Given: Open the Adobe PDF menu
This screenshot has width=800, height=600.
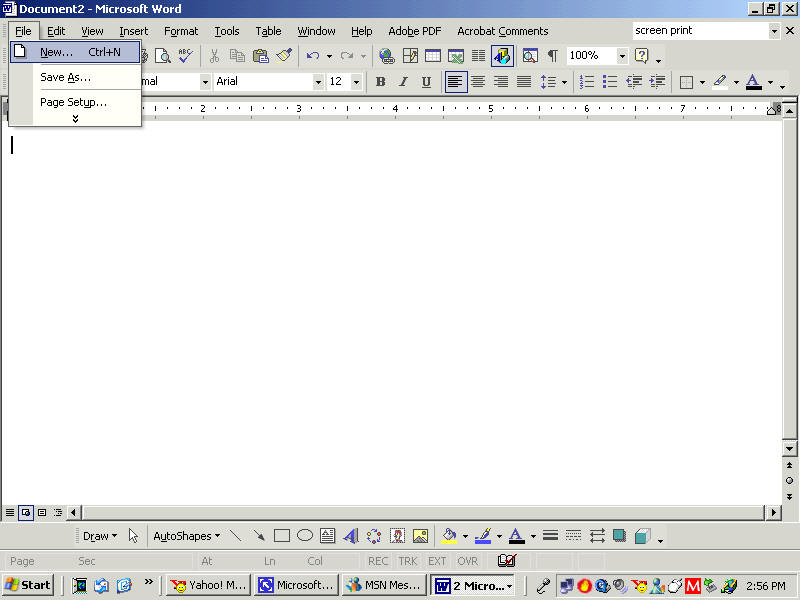Looking at the screenshot, I should pyautogui.click(x=414, y=31).
